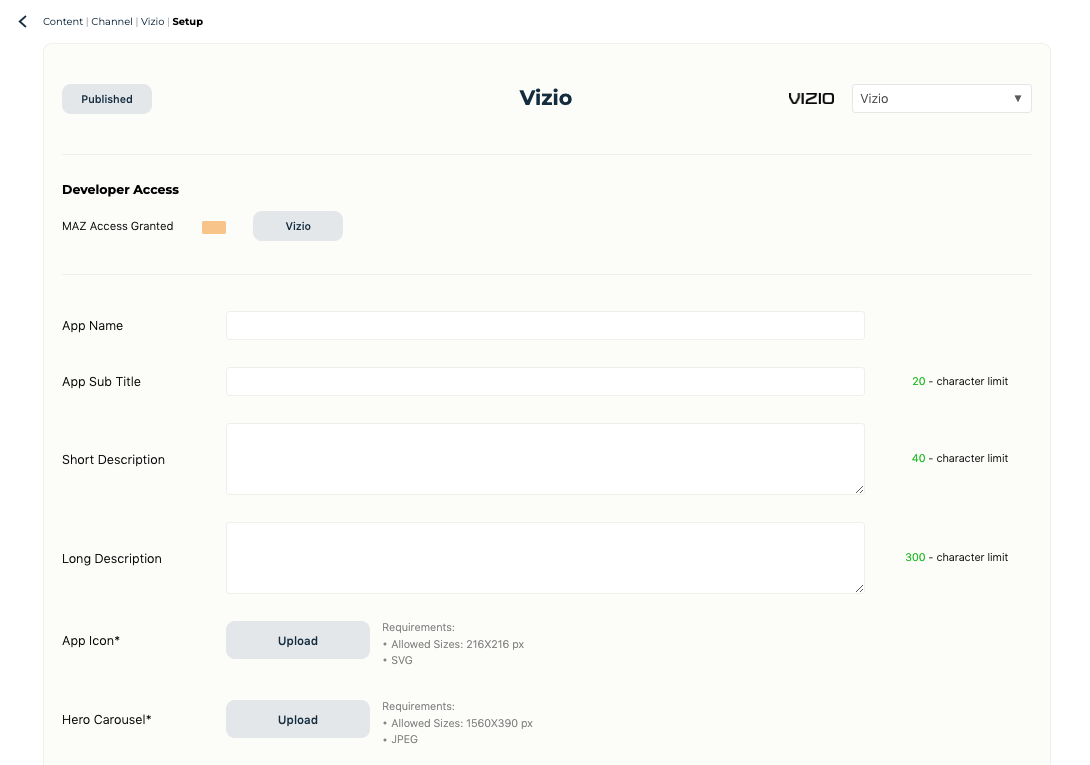Click the Vizio developer access button
The height and width of the screenshot is (765, 1090).
point(298,226)
